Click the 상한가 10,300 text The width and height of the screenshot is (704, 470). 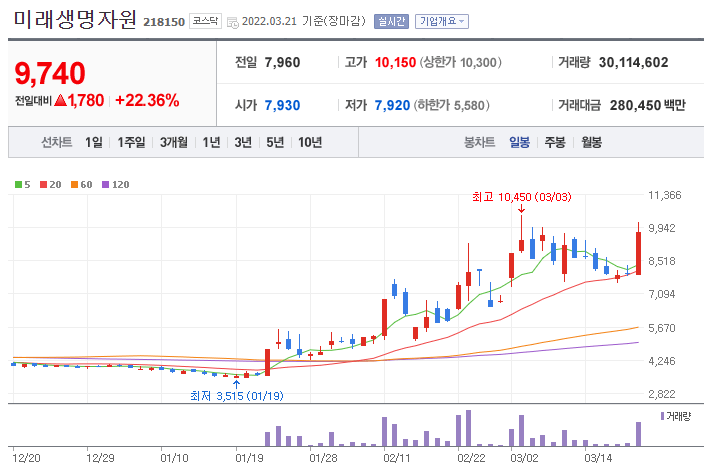click(x=461, y=62)
